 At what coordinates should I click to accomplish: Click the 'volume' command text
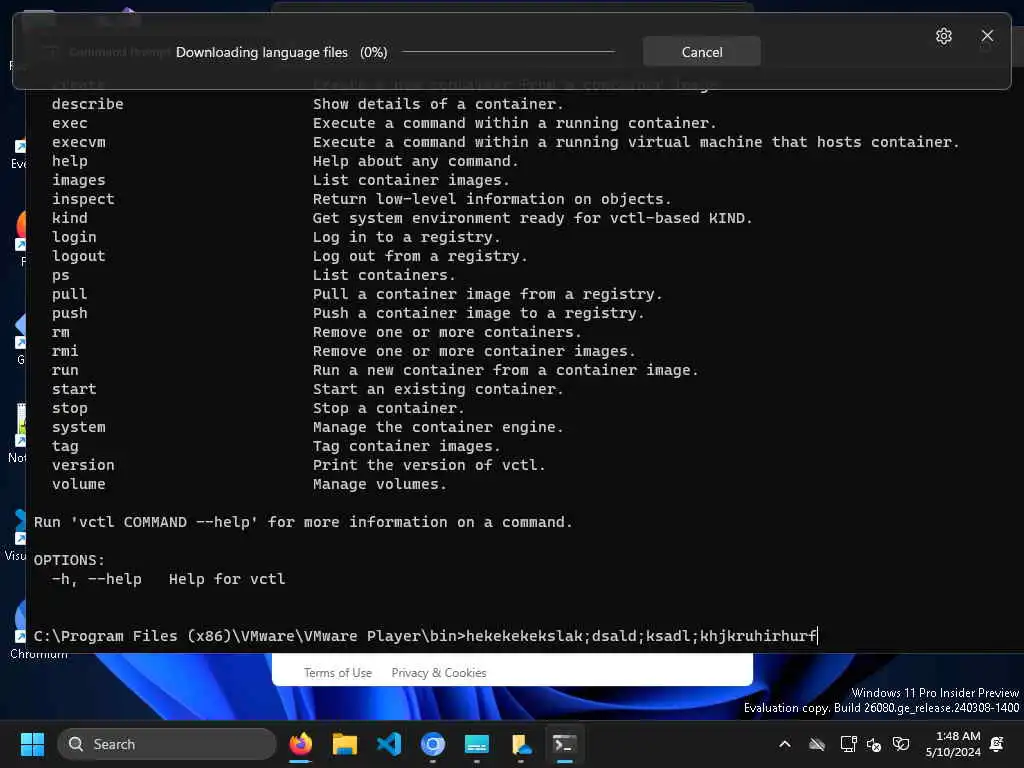tap(78, 484)
